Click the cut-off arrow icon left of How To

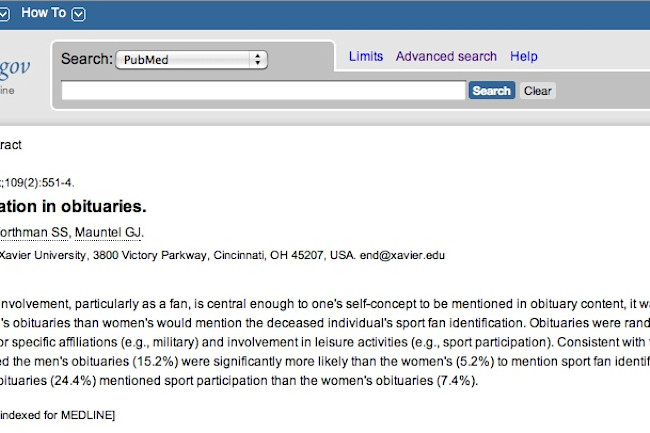[4, 15]
